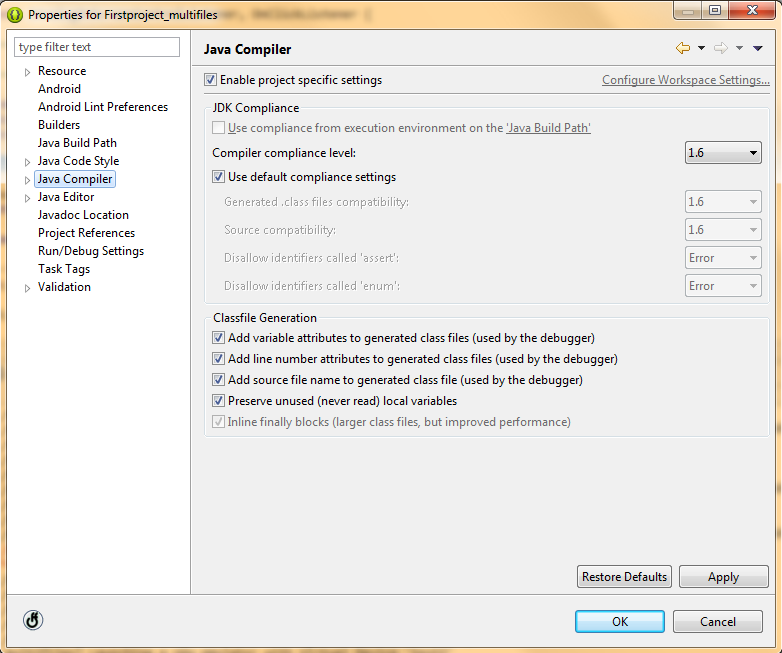Open Disallow identifiers called 'enum' dropdown

(723, 286)
